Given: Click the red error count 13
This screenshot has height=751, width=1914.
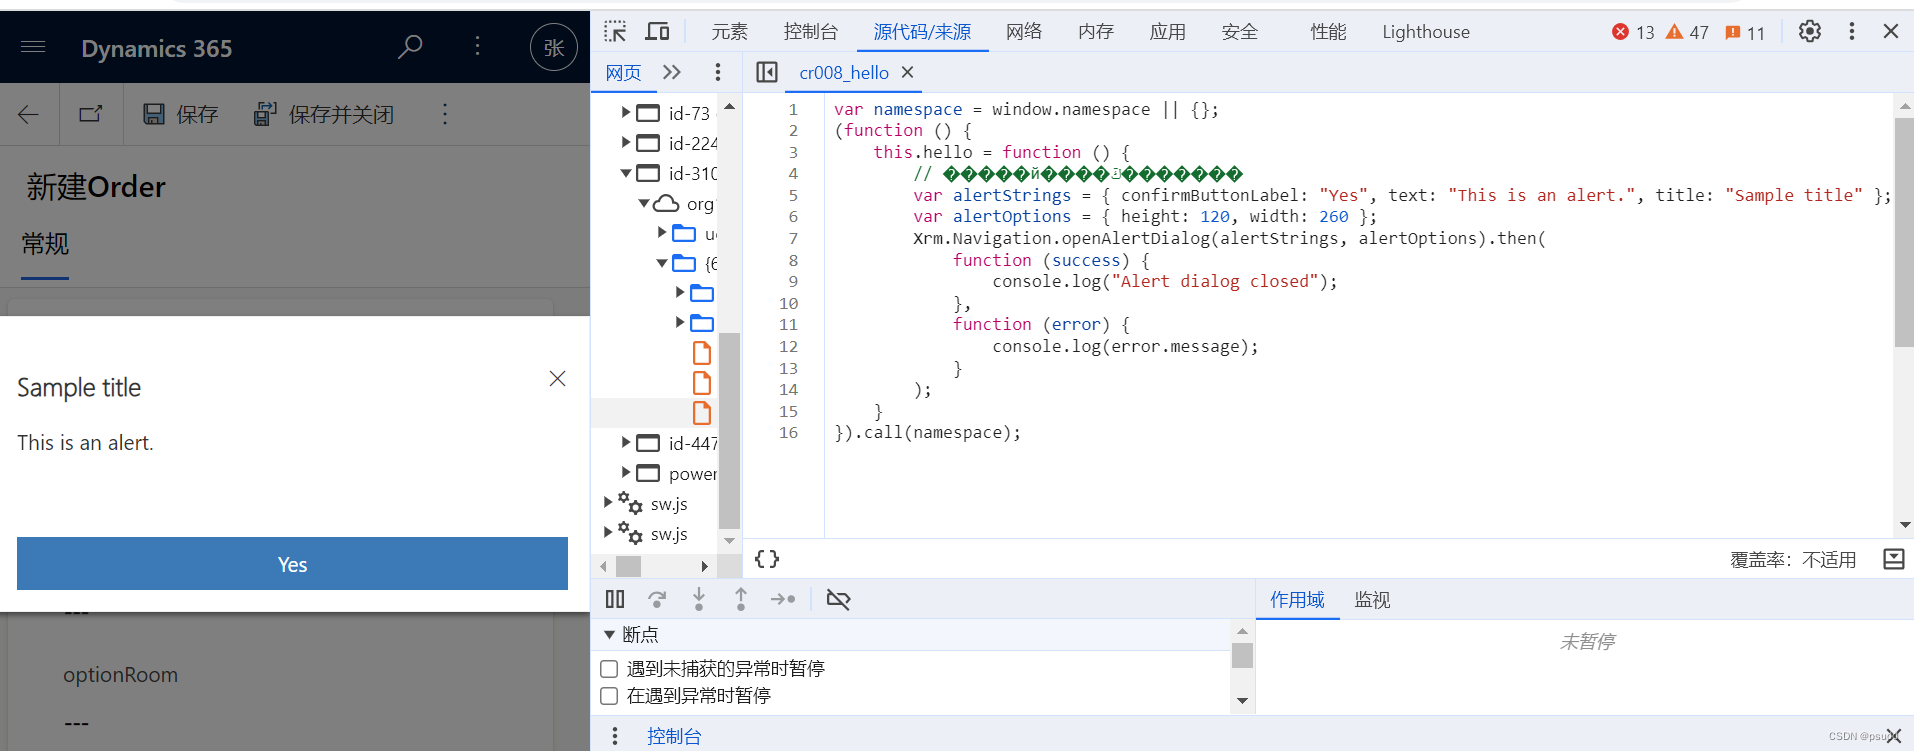Looking at the screenshot, I should (1633, 32).
